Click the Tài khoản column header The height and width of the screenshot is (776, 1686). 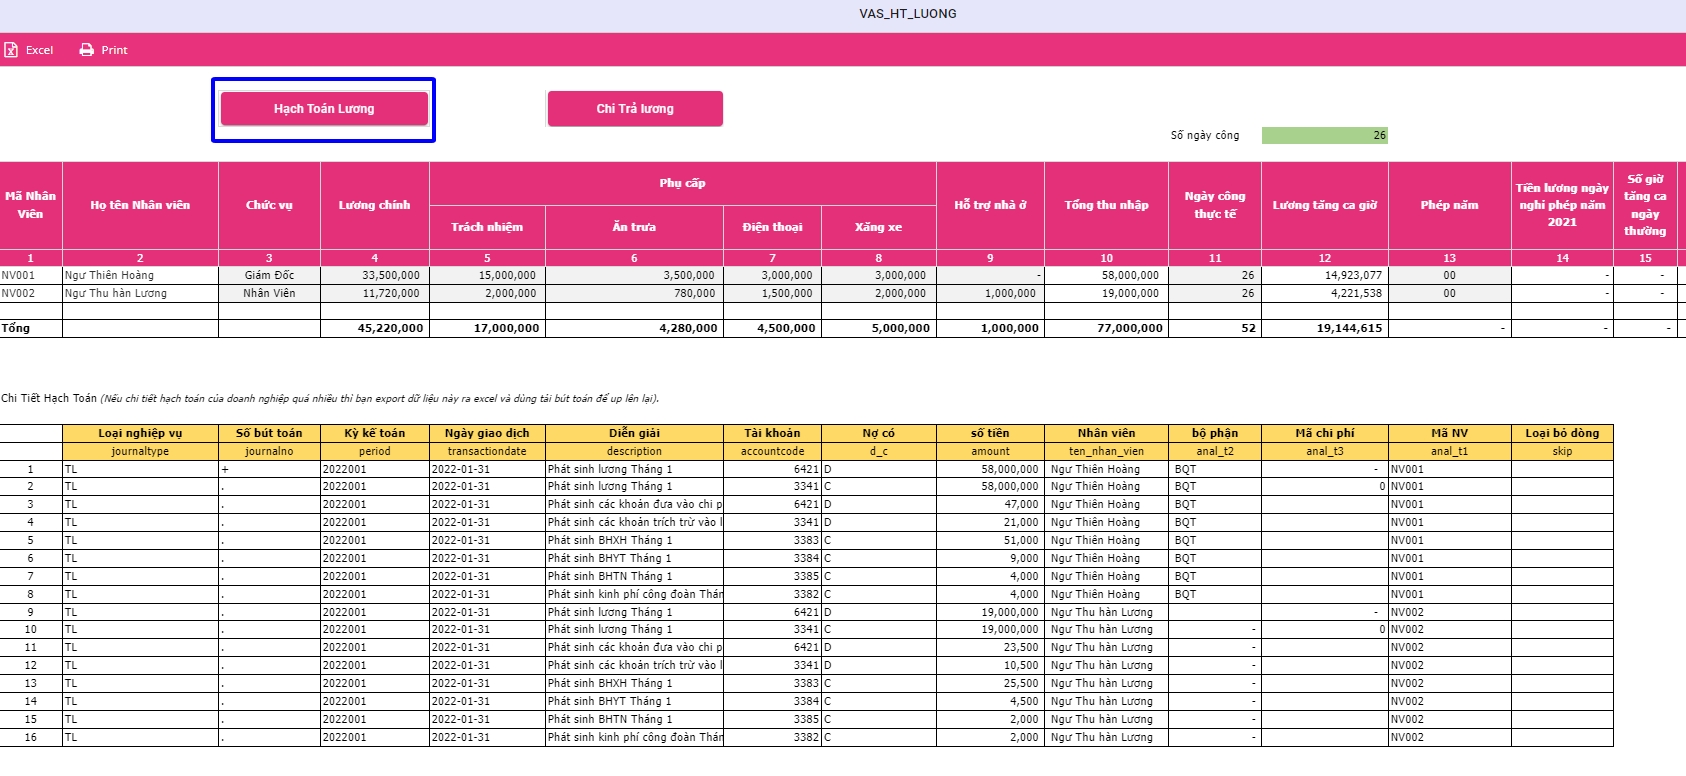(772, 433)
